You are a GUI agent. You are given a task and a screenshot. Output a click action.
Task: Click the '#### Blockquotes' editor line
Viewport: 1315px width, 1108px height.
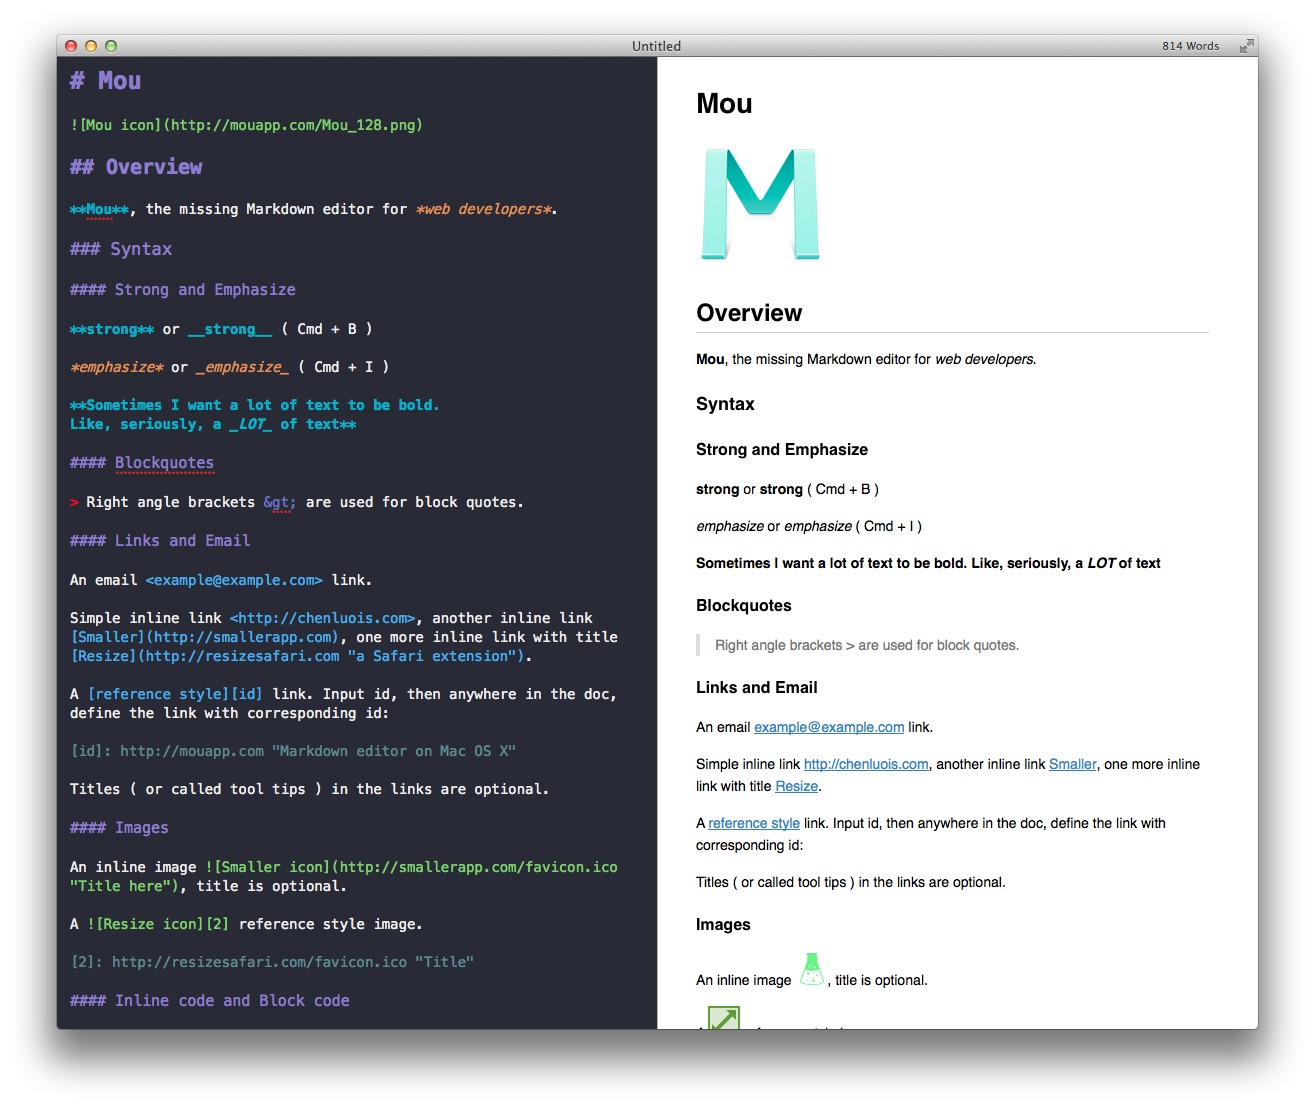[142, 462]
